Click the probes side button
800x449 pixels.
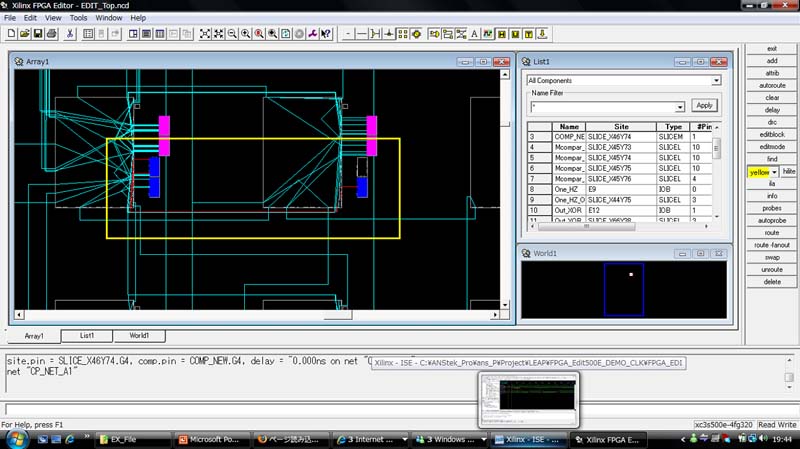[x=772, y=208]
